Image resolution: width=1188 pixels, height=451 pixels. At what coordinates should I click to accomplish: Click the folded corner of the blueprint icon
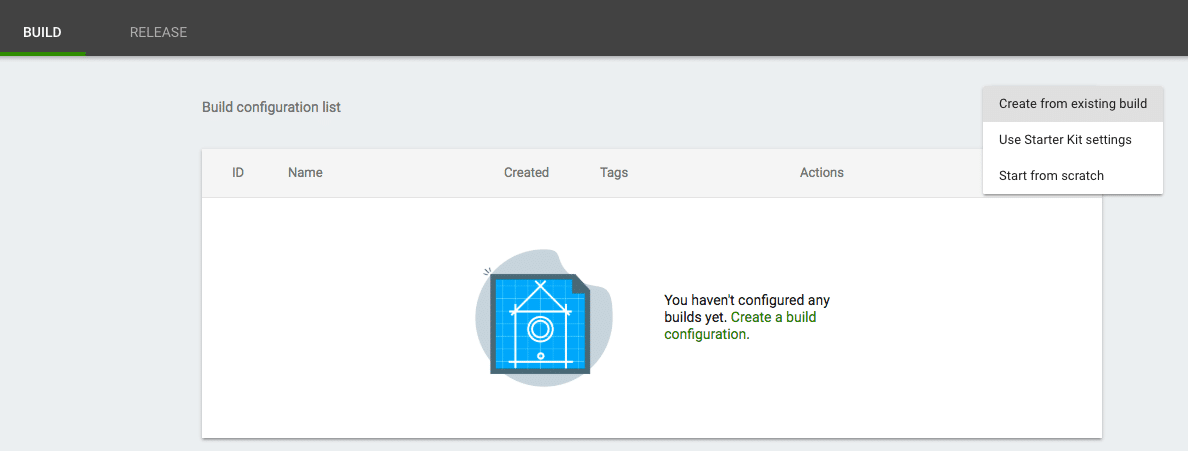tap(581, 284)
